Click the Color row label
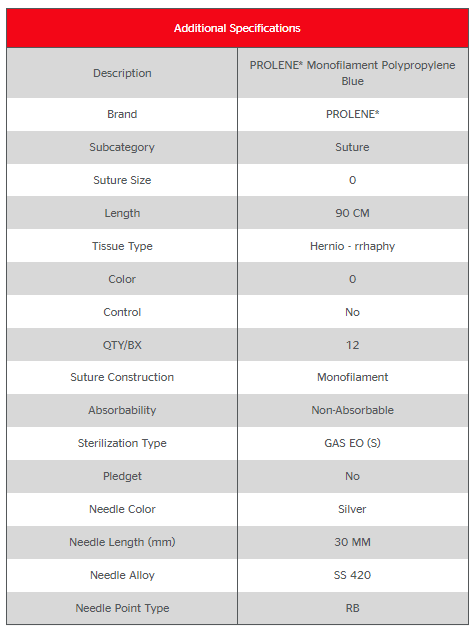 click(x=122, y=279)
